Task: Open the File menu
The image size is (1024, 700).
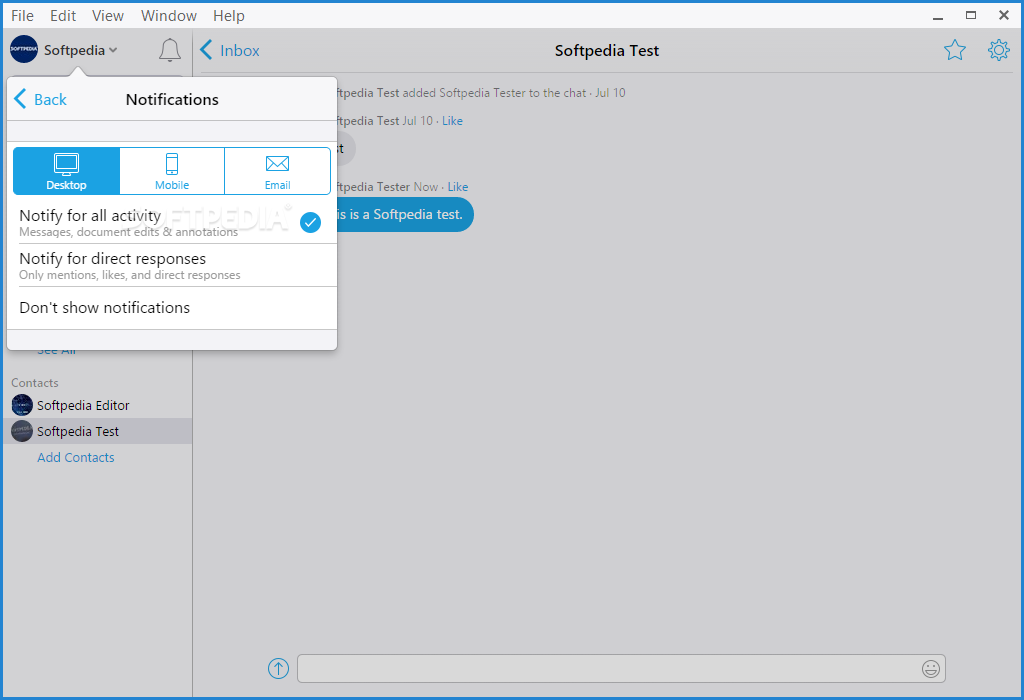Action: point(22,16)
